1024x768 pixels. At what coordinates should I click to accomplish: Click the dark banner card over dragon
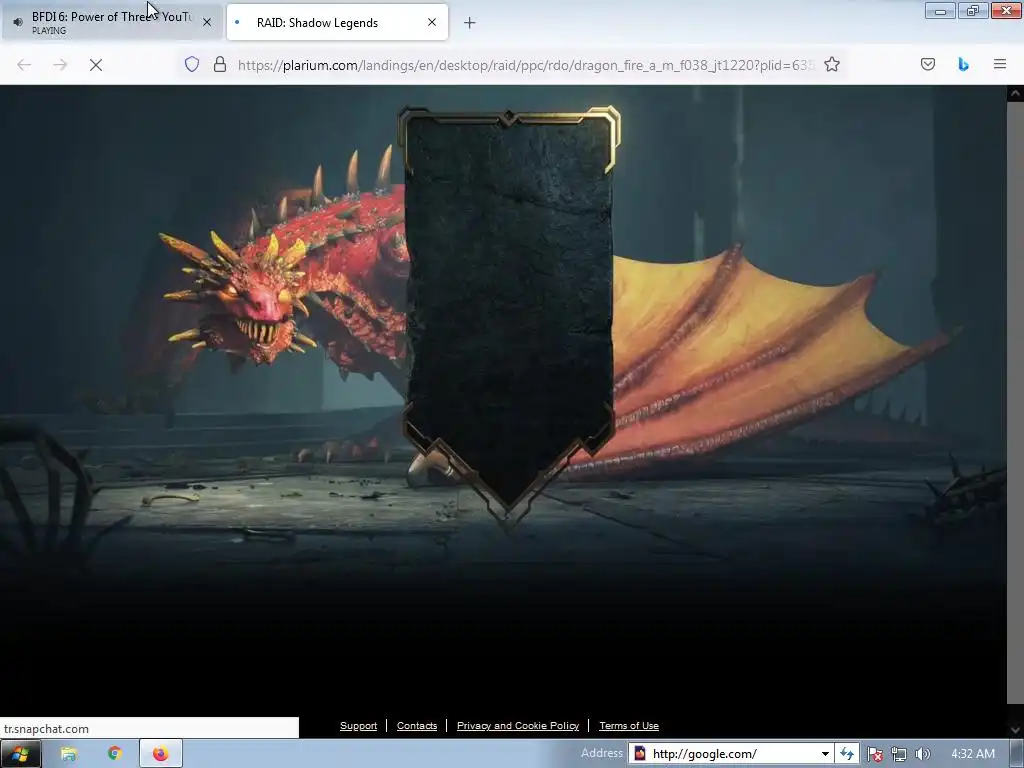pyautogui.click(x=509, y=313)
